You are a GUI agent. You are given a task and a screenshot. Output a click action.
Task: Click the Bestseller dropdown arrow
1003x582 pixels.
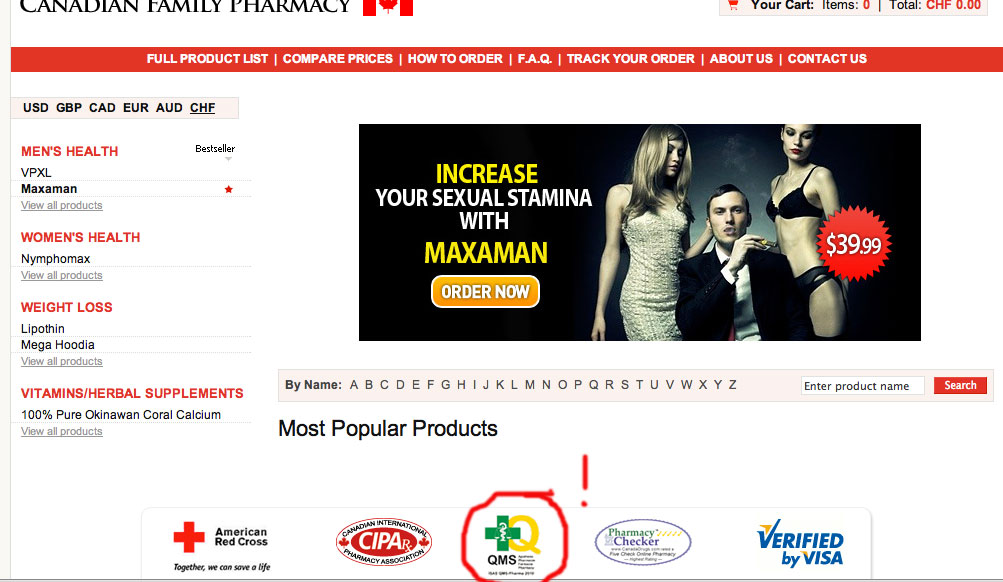[228, 159]
